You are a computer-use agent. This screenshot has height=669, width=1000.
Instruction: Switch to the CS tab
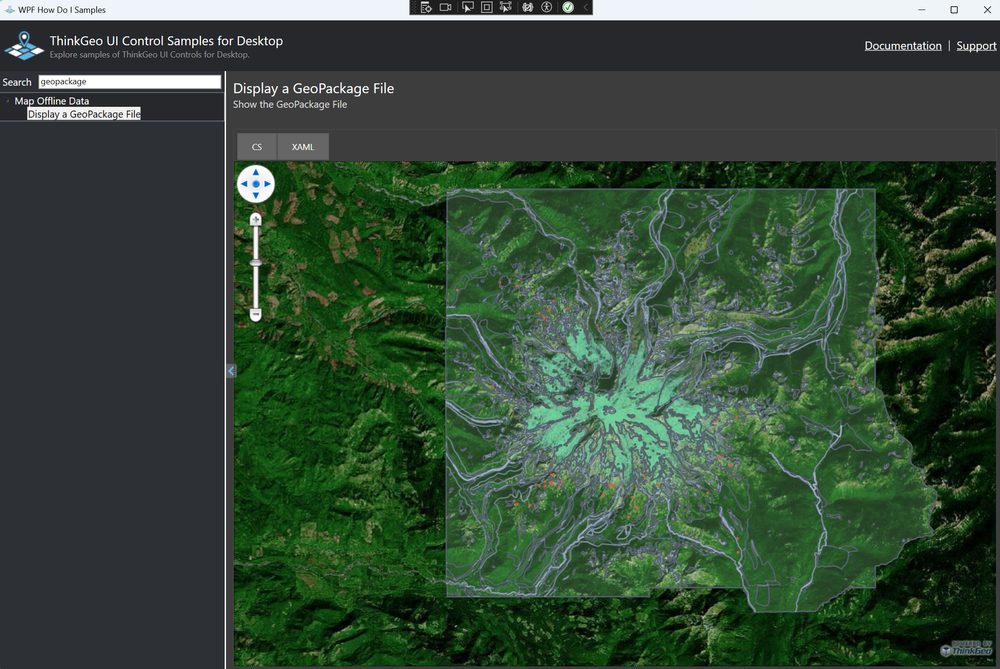[x=257, y=147]
